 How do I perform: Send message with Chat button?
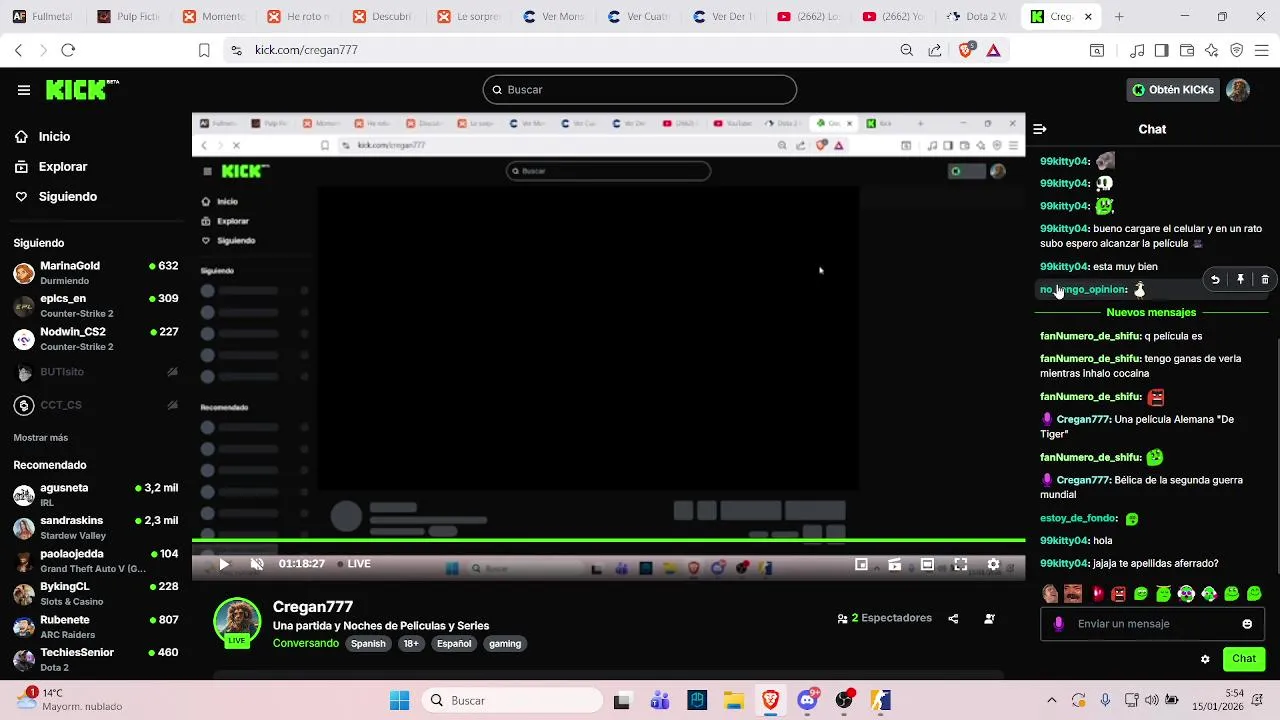pyautogui.click(x=1244, y=659)
